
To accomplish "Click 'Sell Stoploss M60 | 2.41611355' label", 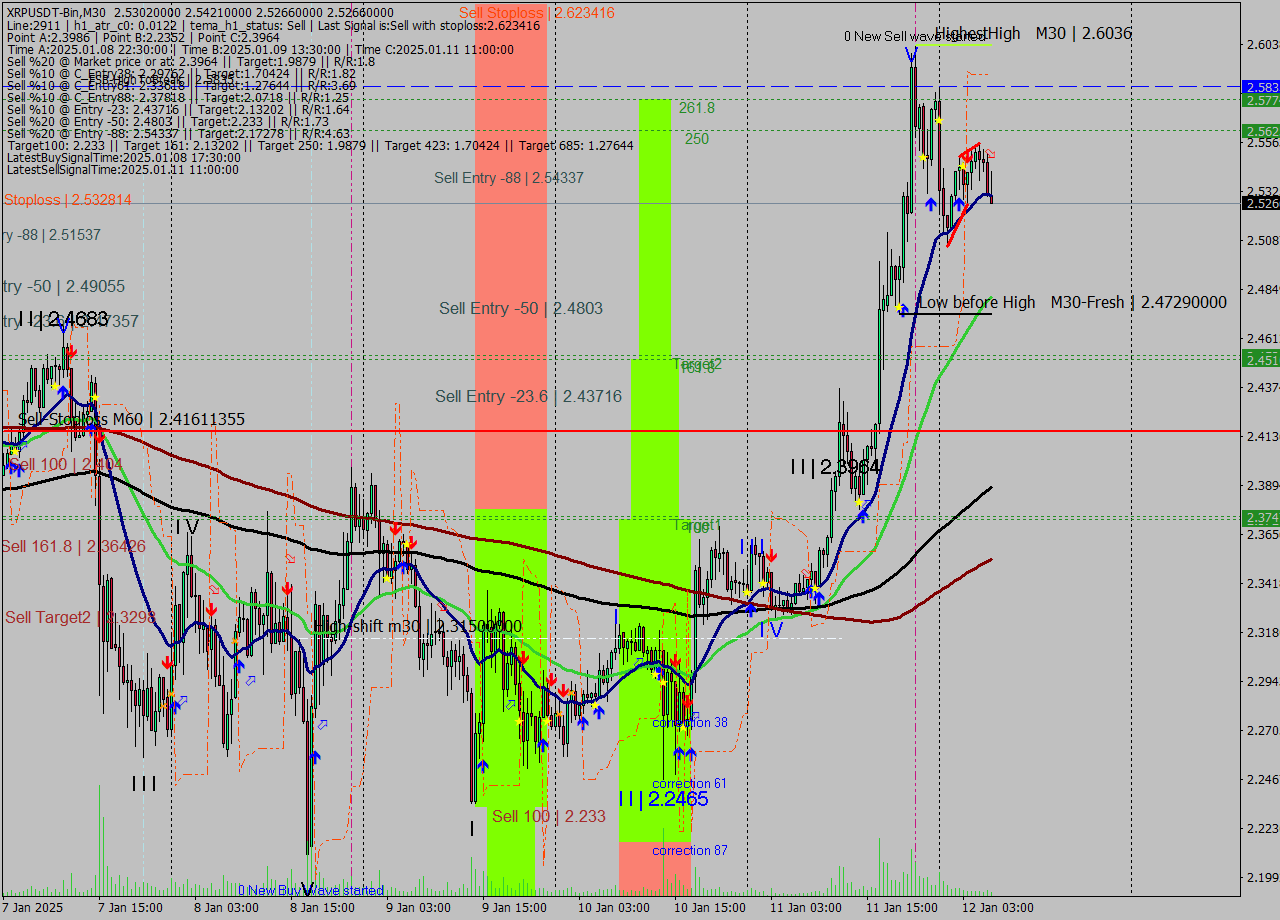I will (131, 419).
